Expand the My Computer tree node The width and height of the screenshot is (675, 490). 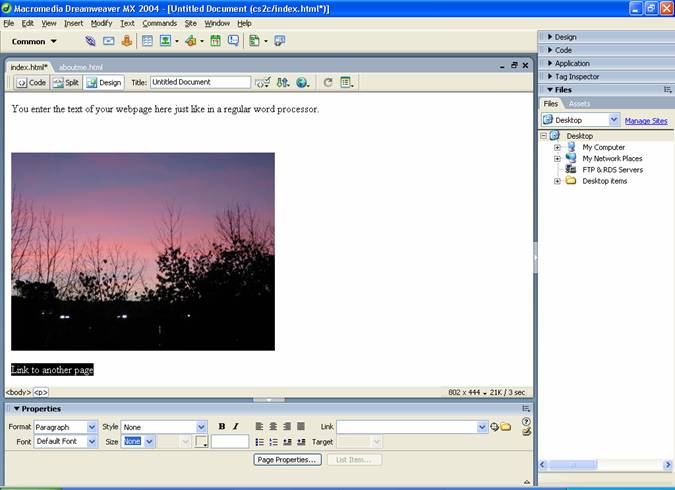pyautogui.click(x=557, y=147)
